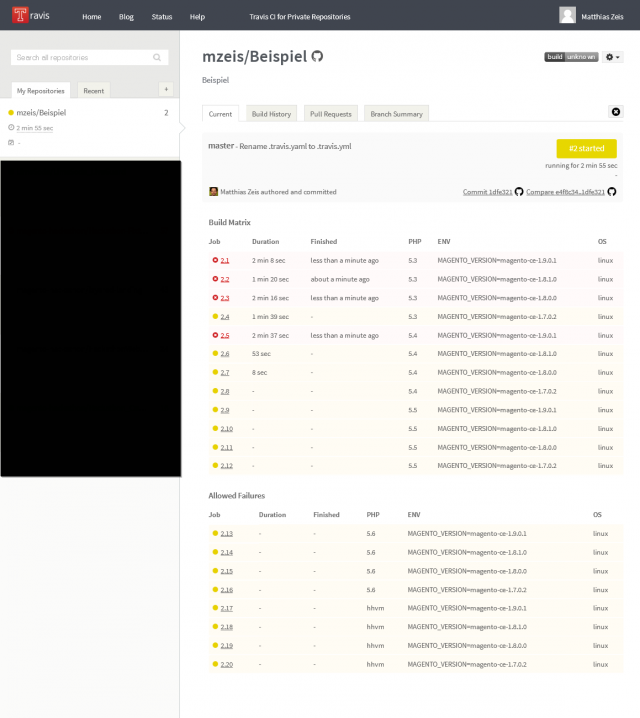The height and width of the screenshot is (718, 640).
Task: Click the Allowed Failures heading
Action: pos(237,495)
